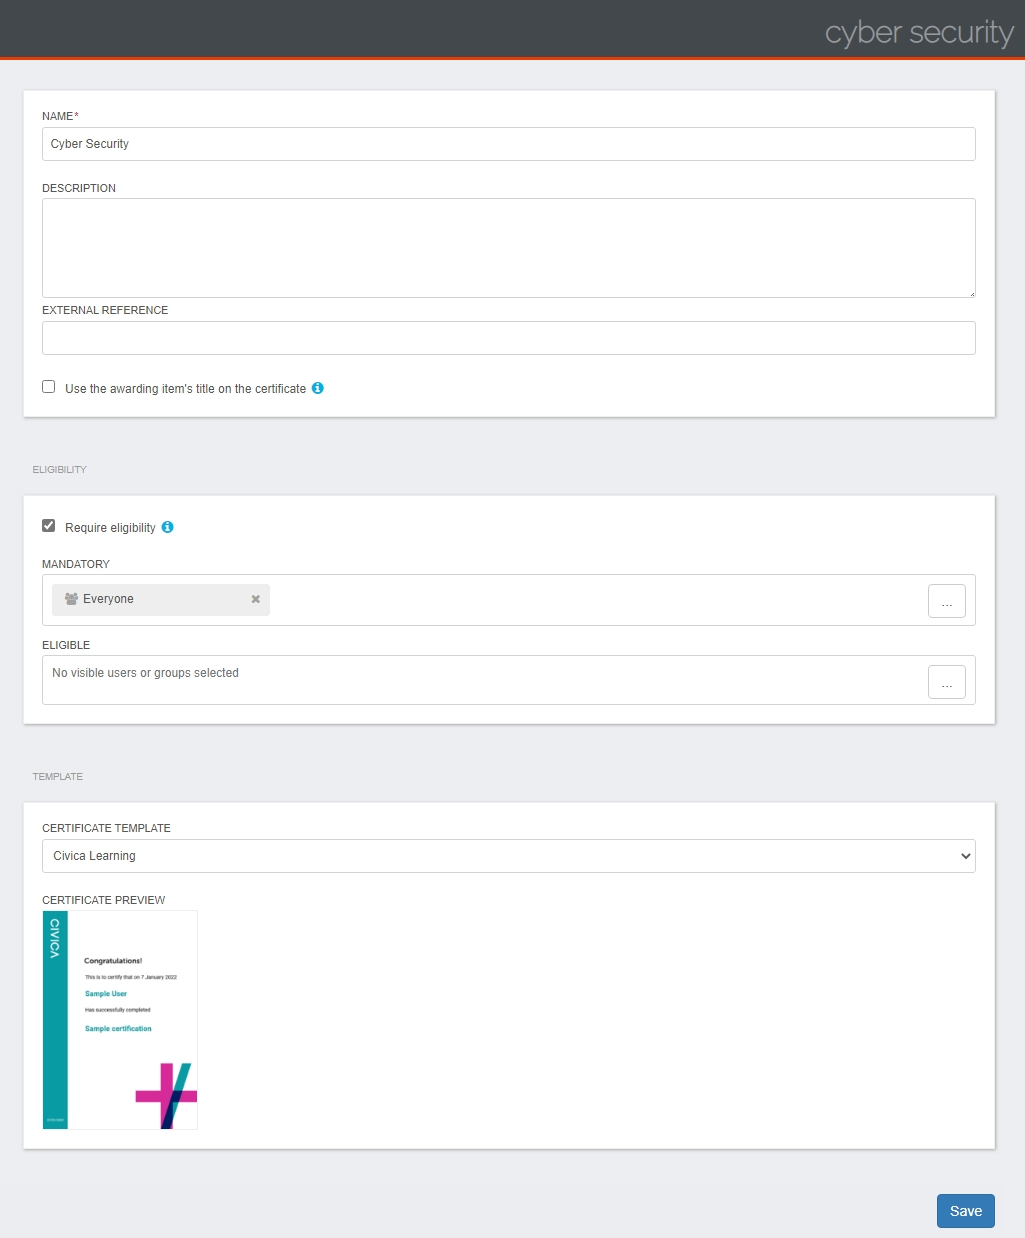The width and height of the screenshot is (1025, 1238).
Task: Open the Eligible users picker ellipsis button
Action: [x=946, y=682]
